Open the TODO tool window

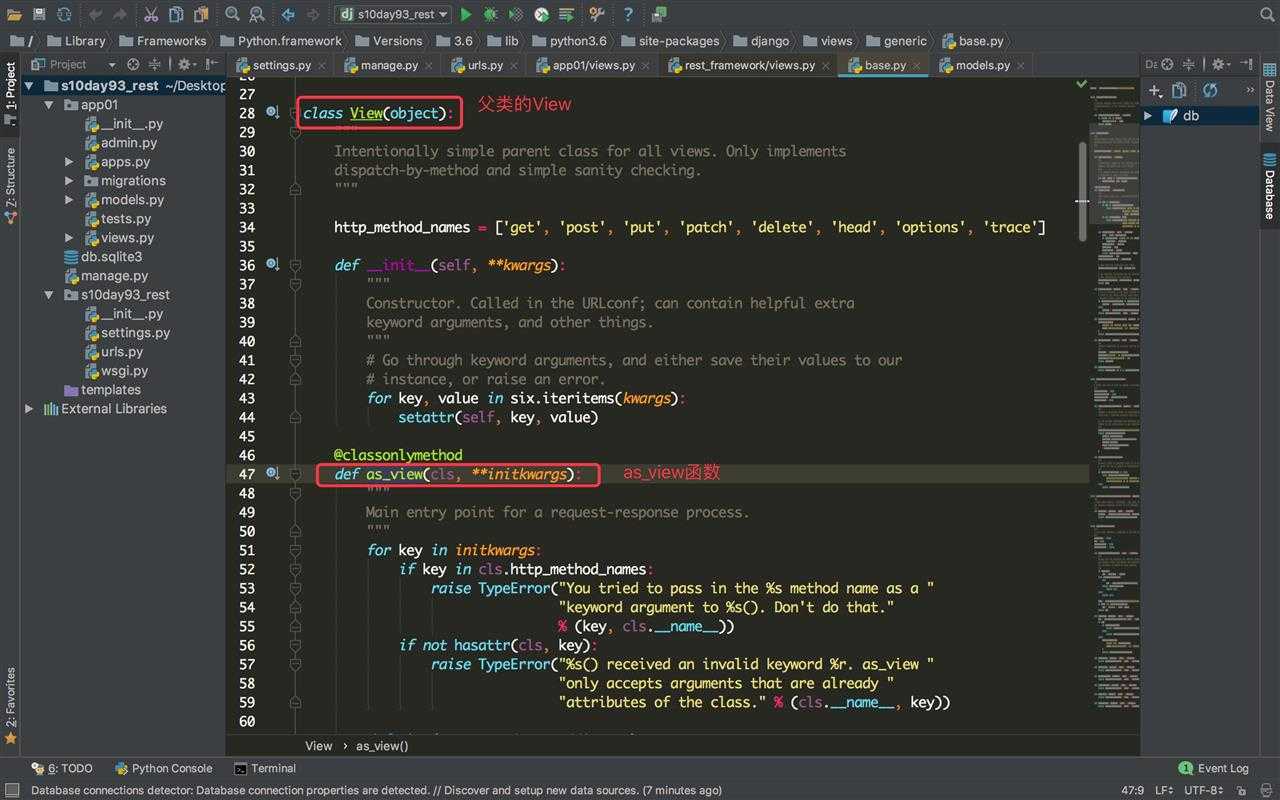63,768
